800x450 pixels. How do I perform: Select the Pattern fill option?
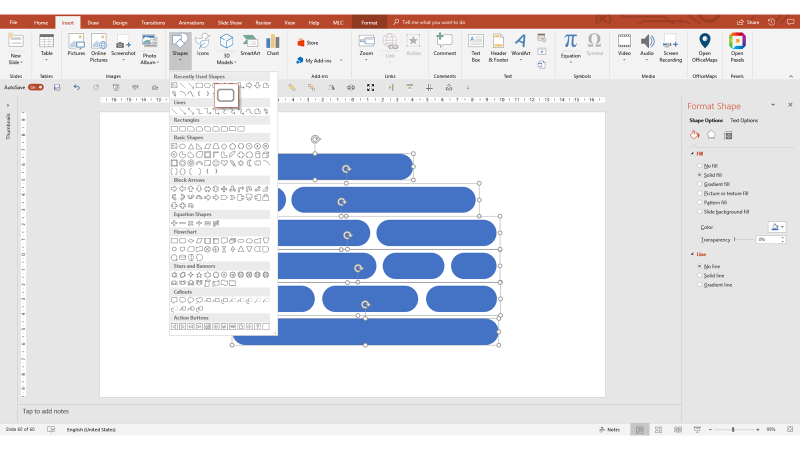pyautogui.click(x=712, y=203)
